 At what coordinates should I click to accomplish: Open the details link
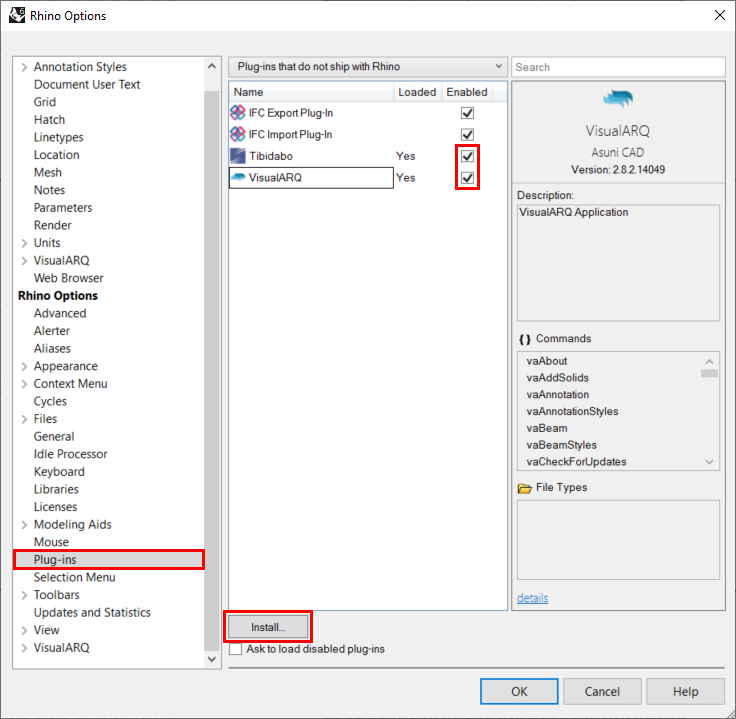point(532,598)
